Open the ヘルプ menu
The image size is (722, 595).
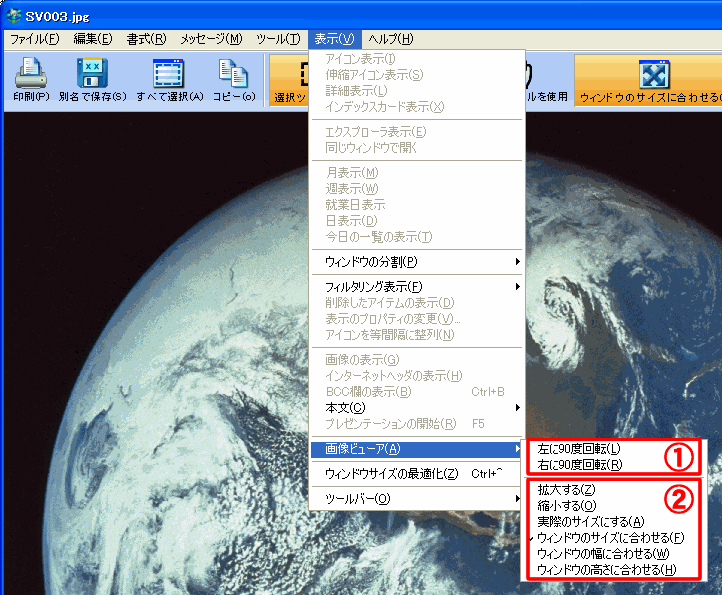pyautogui.click(x=390, y=39)
